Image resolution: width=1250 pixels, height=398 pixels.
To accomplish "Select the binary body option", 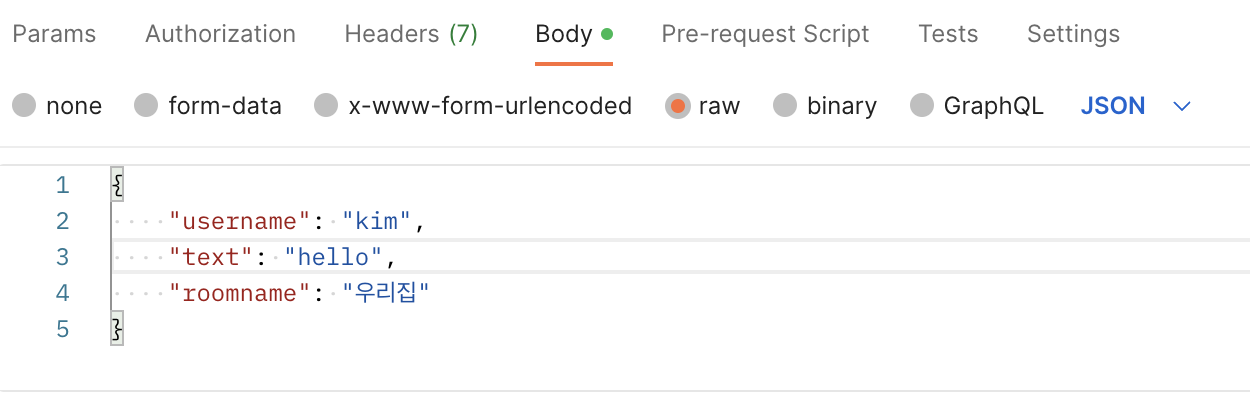I will [785, 105].
